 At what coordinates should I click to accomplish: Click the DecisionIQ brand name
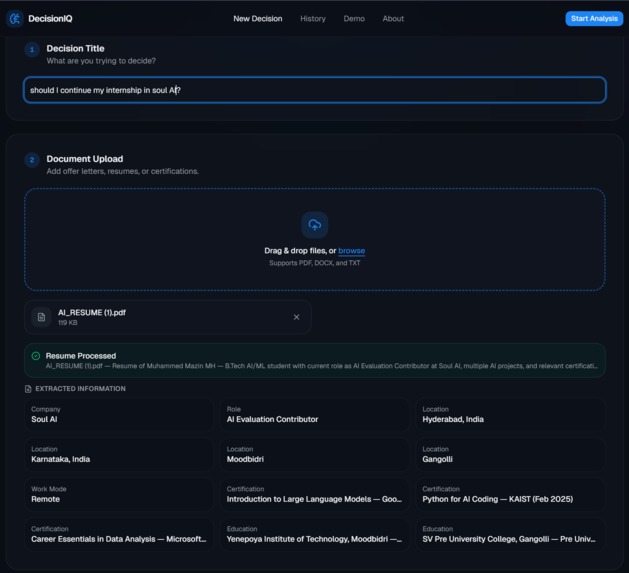coord(50,18)
